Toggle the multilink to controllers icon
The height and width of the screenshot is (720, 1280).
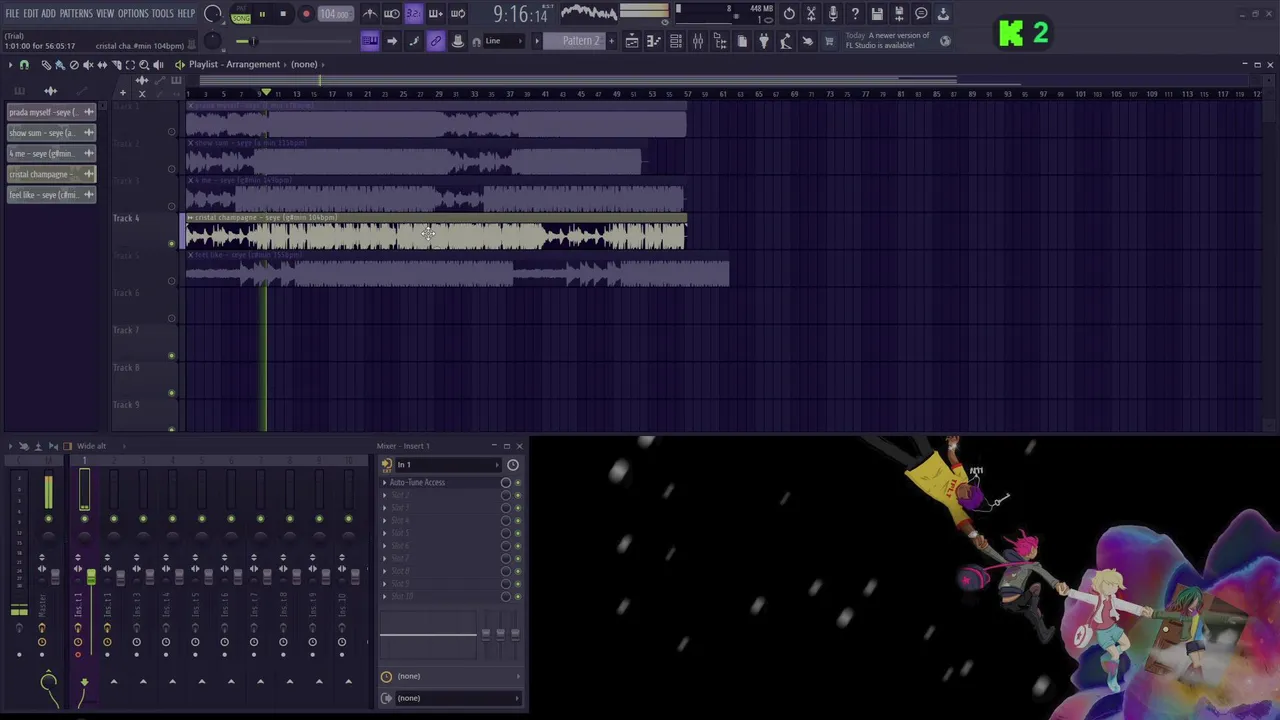435,41
